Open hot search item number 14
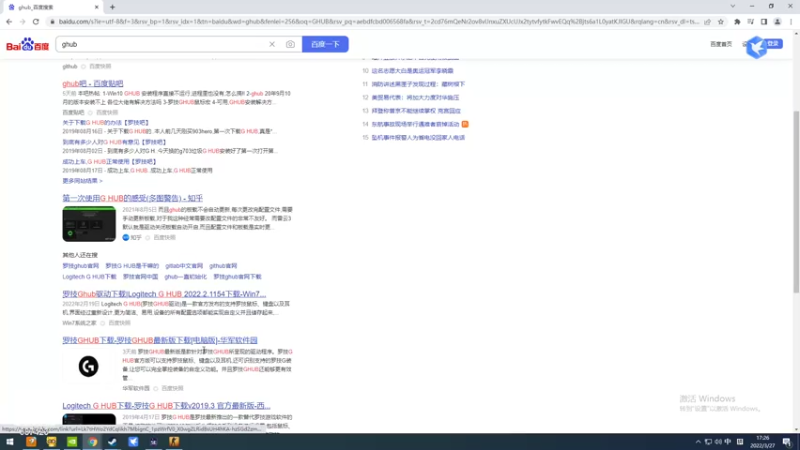The image size is (800, 450). click(415, 124)
